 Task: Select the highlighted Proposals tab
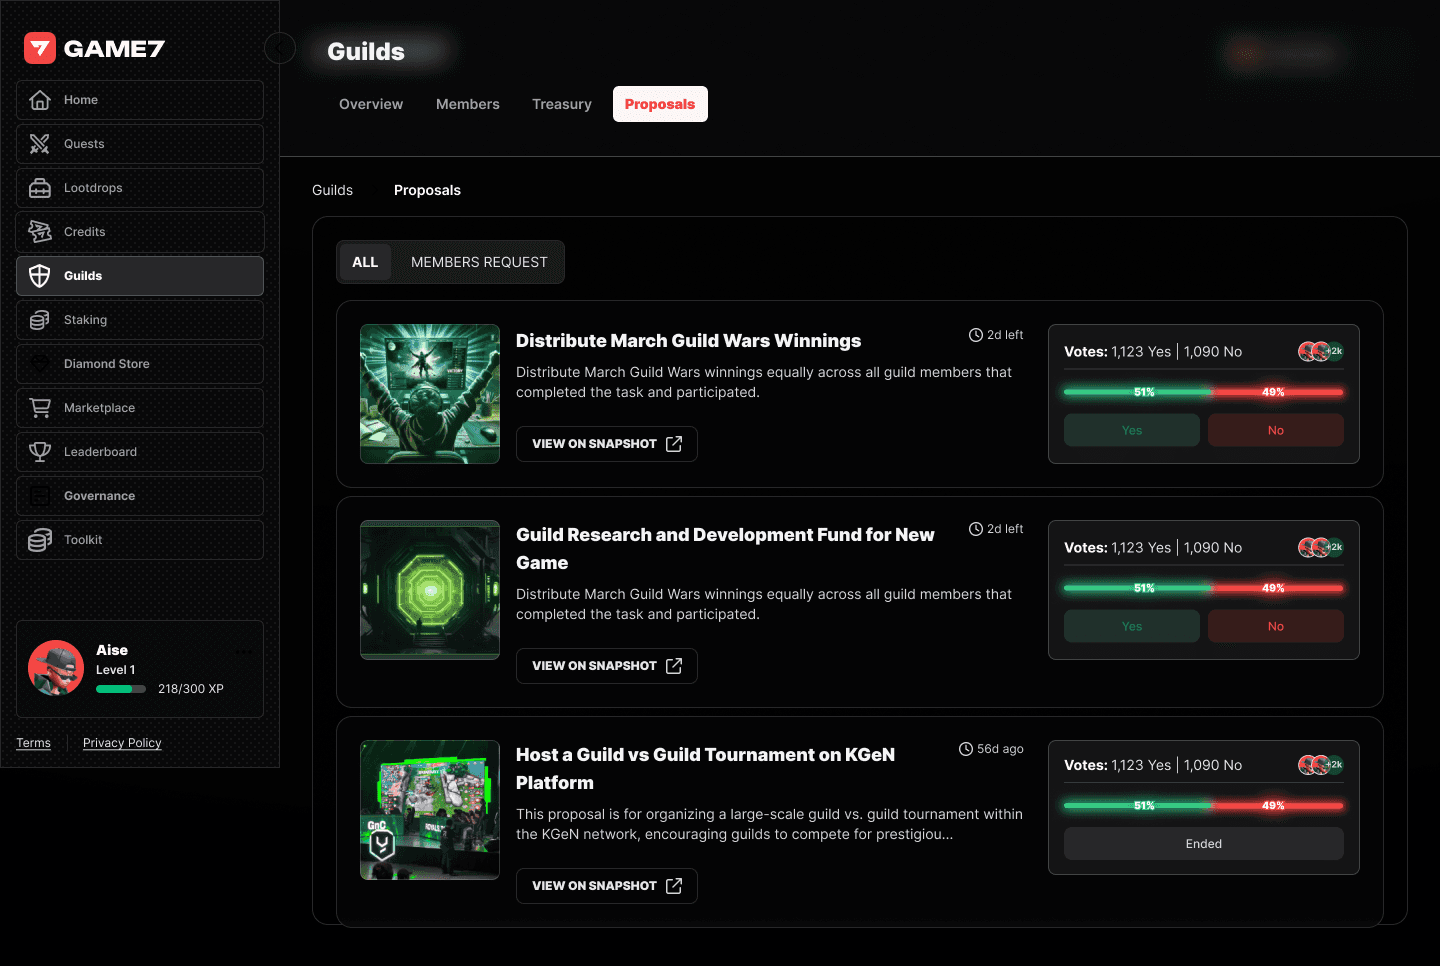[x=660, y=104]
